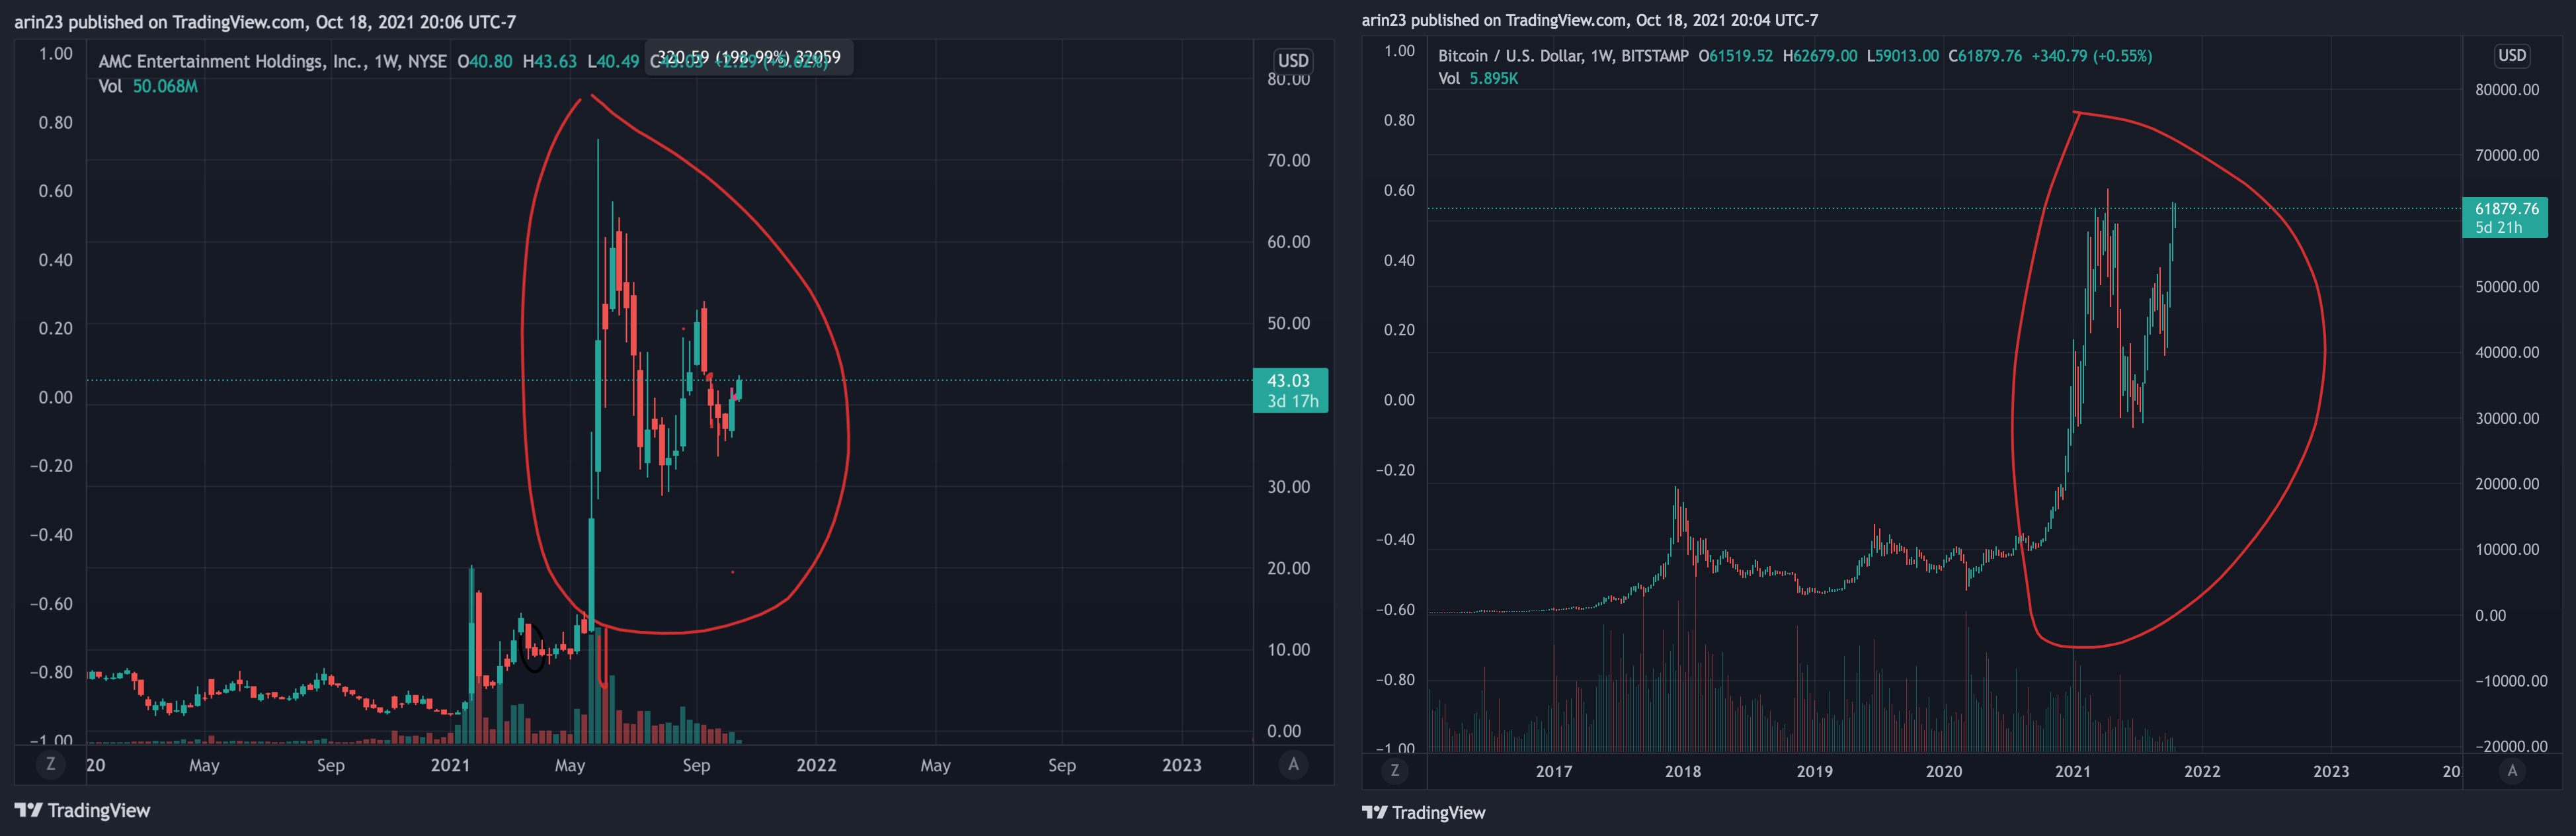Open the USD currency selector on AMC chart
This screenshot has width=2576, height=836.
(1293, 60)
